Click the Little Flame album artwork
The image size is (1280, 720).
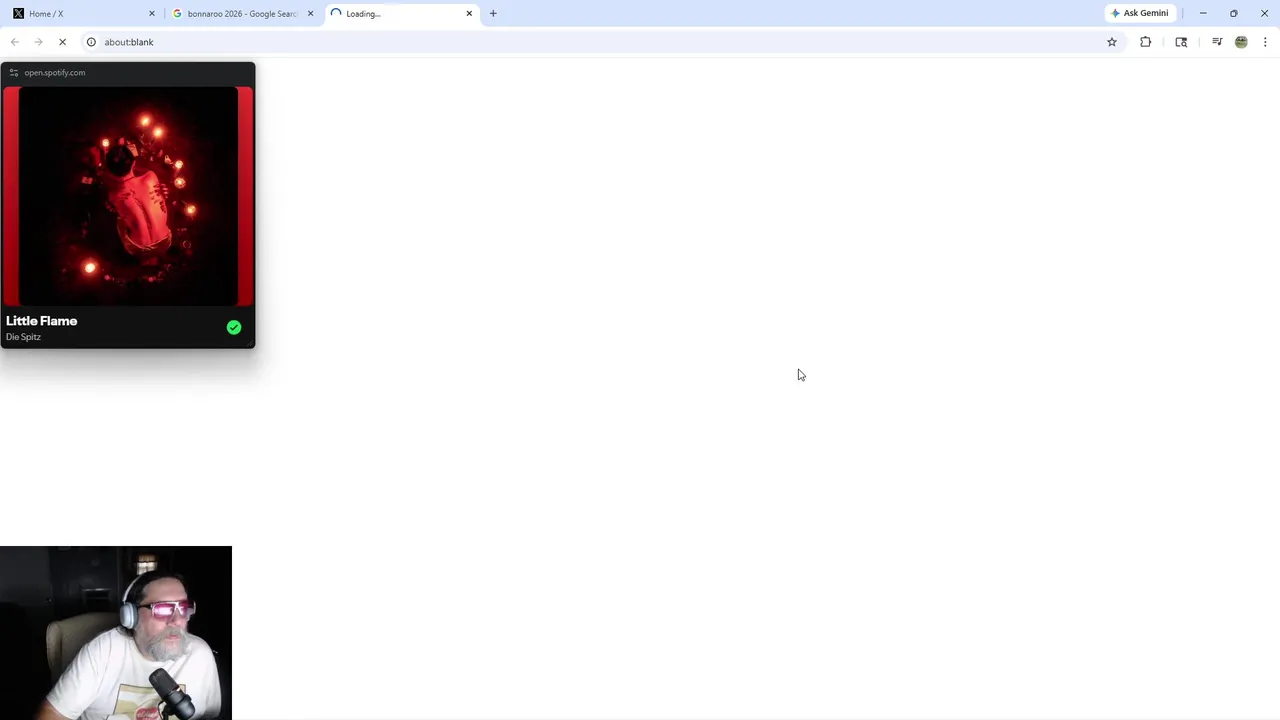coord(128,196)
